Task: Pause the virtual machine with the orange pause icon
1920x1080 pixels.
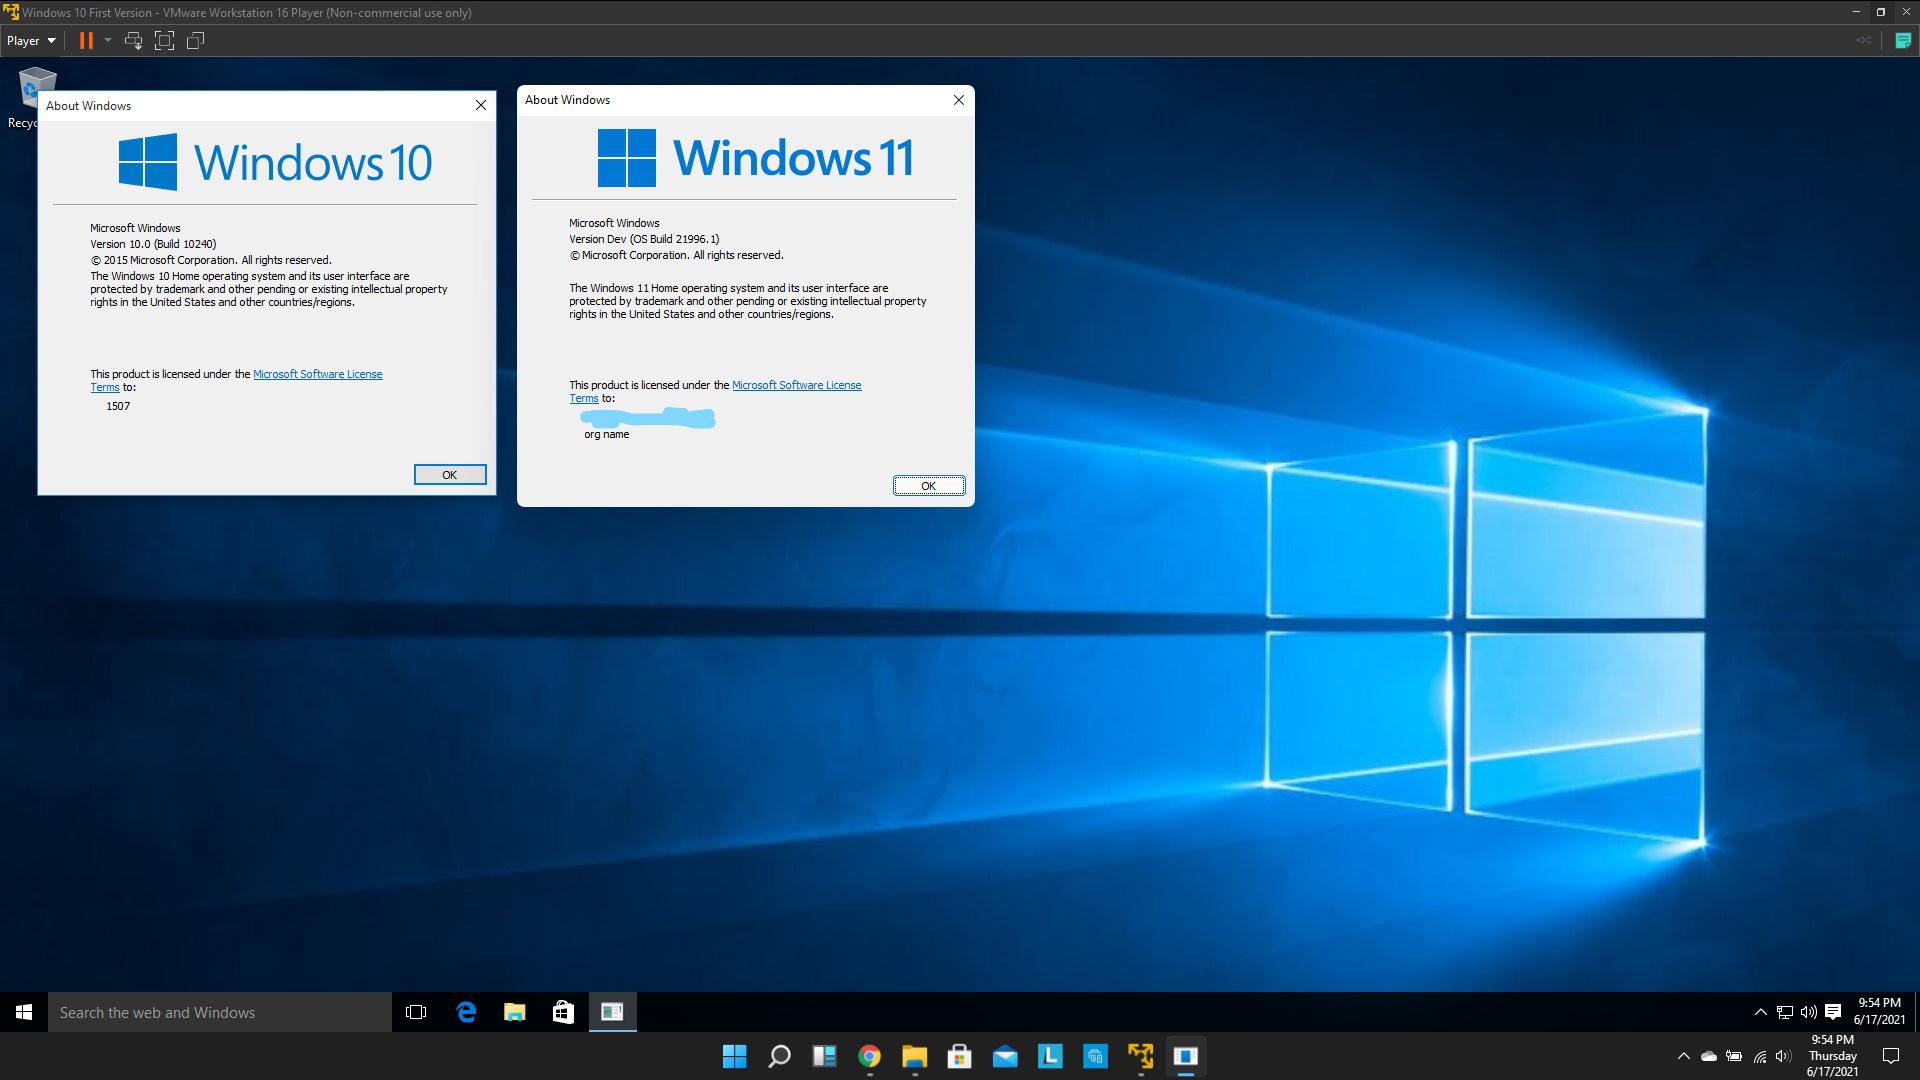Action: (86, 41)
